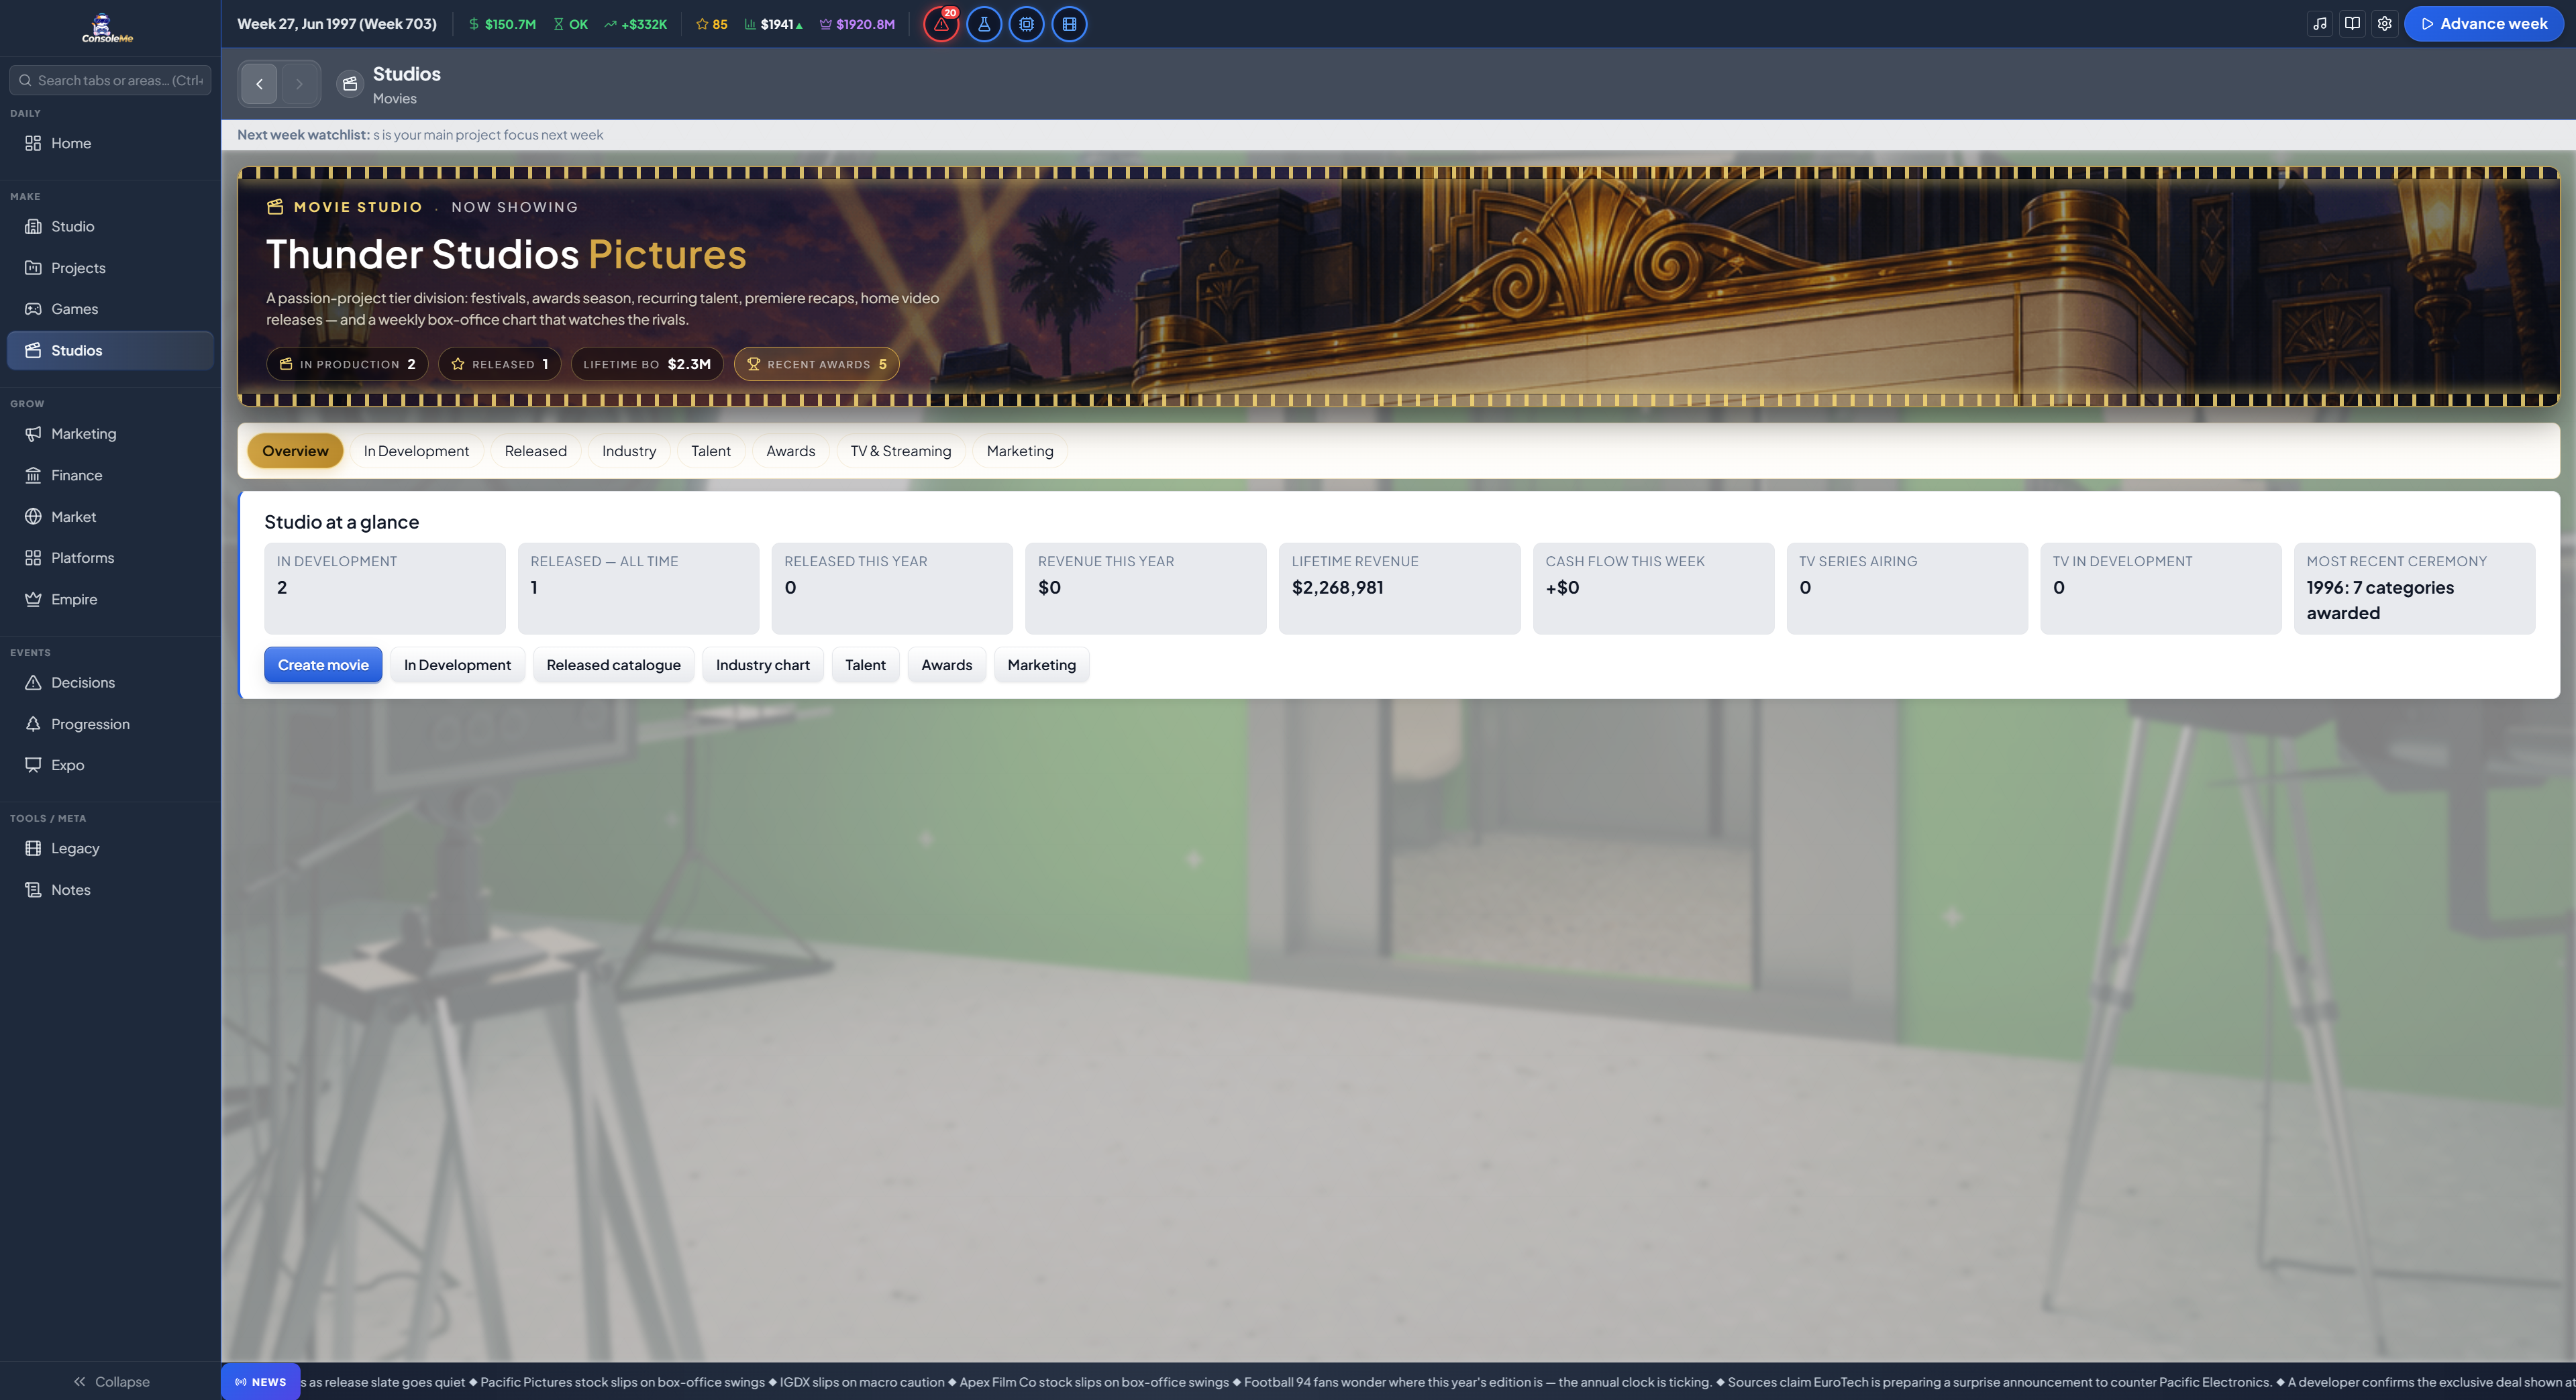Switch to the Marketing tab
Viewport: 2576px width, 1400px height.
[x=1020, y=451]
